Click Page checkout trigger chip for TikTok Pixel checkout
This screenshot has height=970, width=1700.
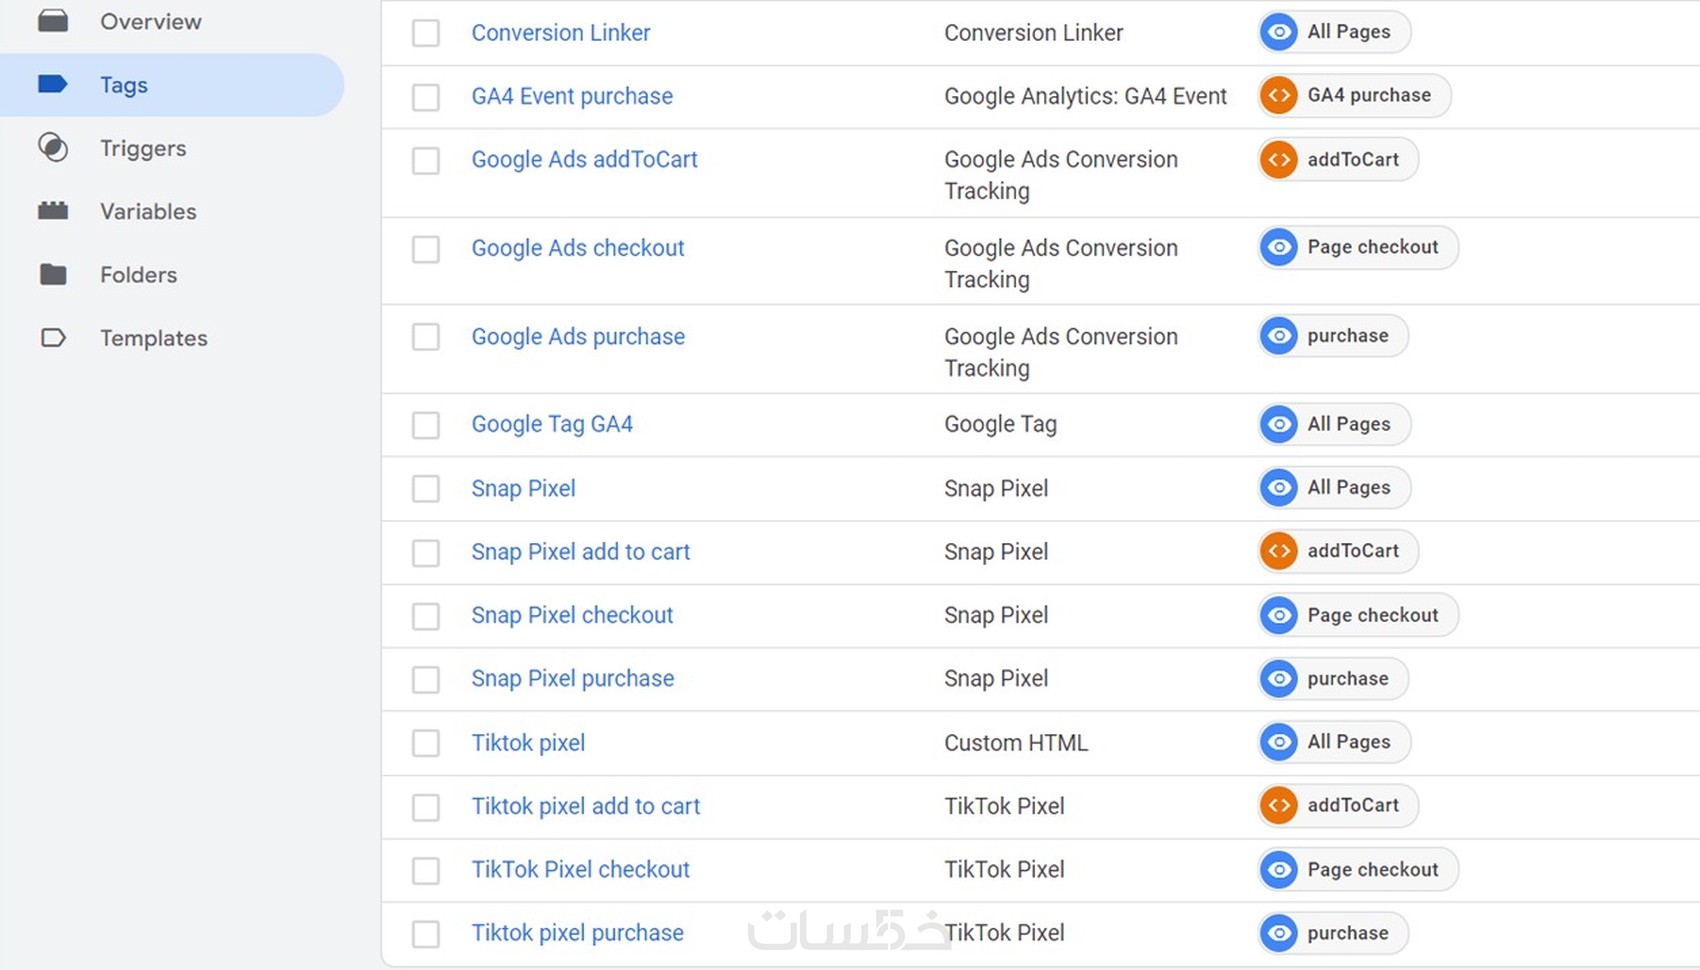1358,870
